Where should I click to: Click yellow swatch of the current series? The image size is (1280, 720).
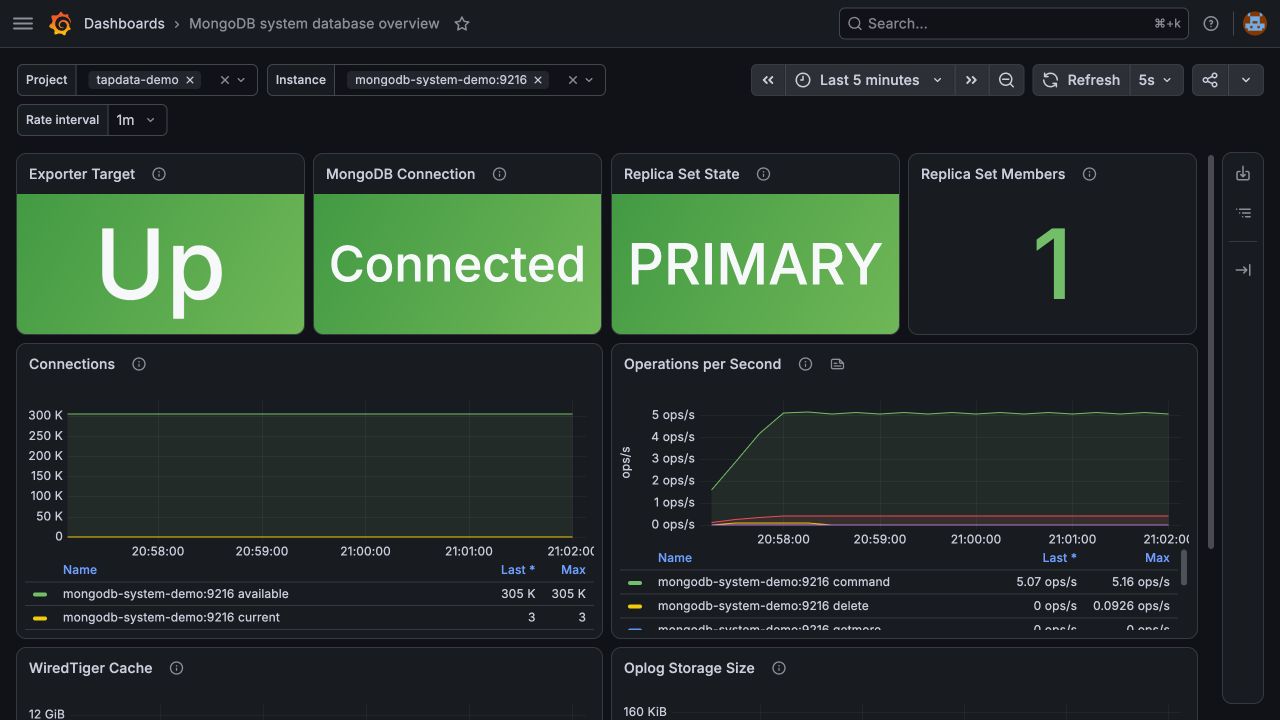(x=40, y=618)
